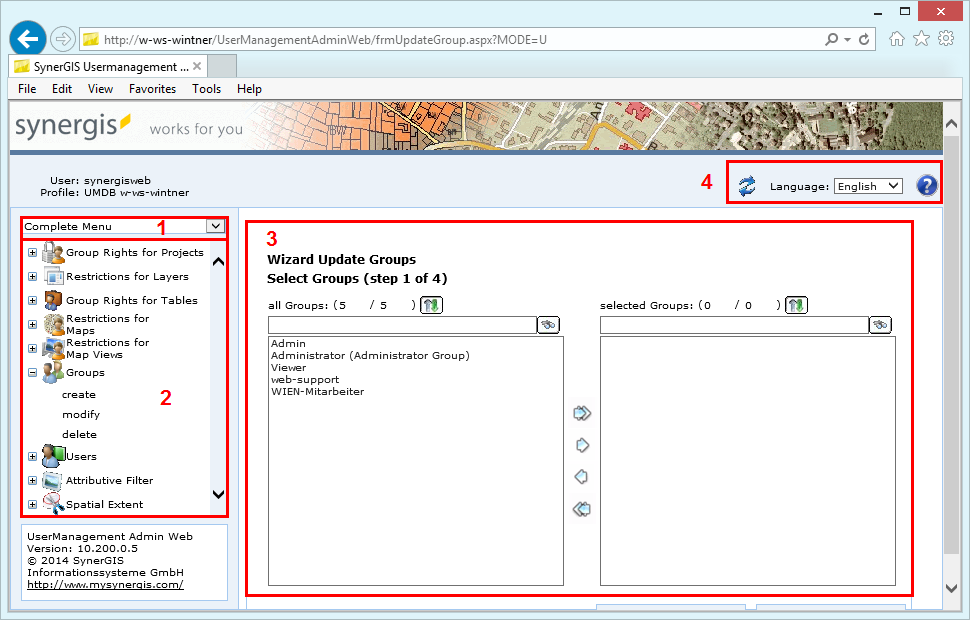Click create under the Groups node
This screenshot has width=970, height=620.
click(x=79, y=394)
